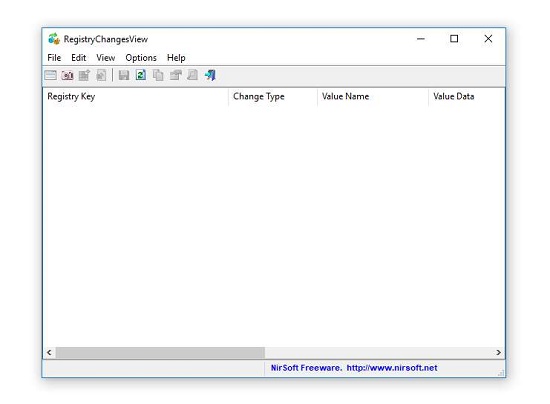This screenshot has width=550, height=404.
Task: Click the Properties toolbar icon
Action: 175,75
